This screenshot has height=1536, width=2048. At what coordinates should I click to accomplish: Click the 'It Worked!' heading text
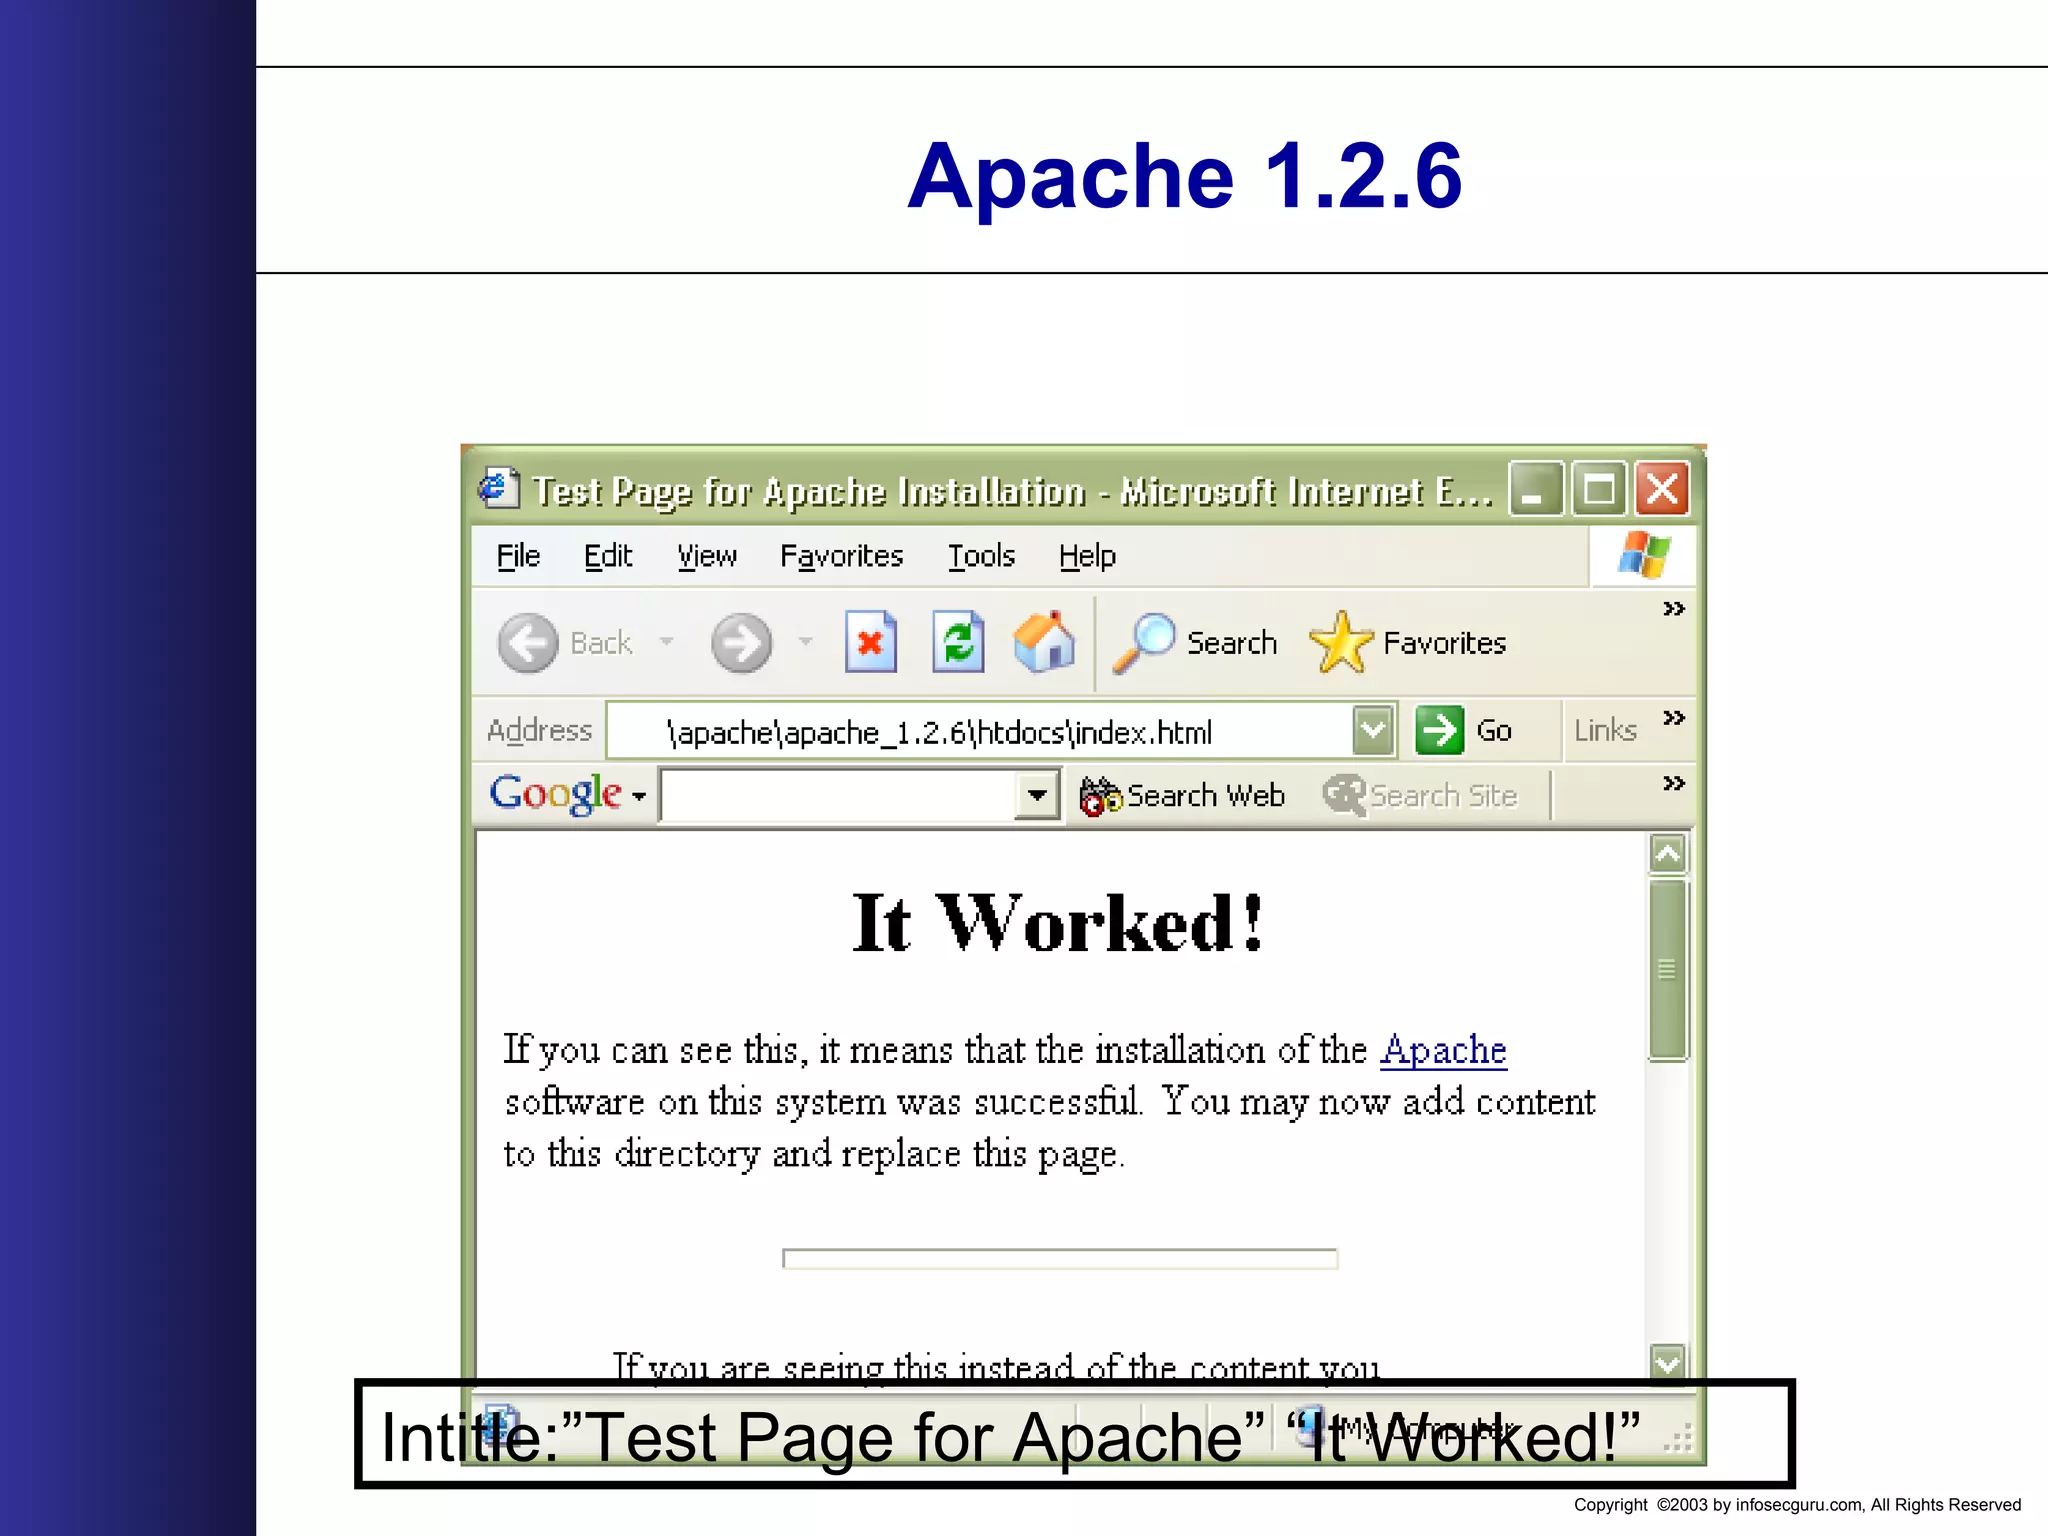tap(1058, 922)
